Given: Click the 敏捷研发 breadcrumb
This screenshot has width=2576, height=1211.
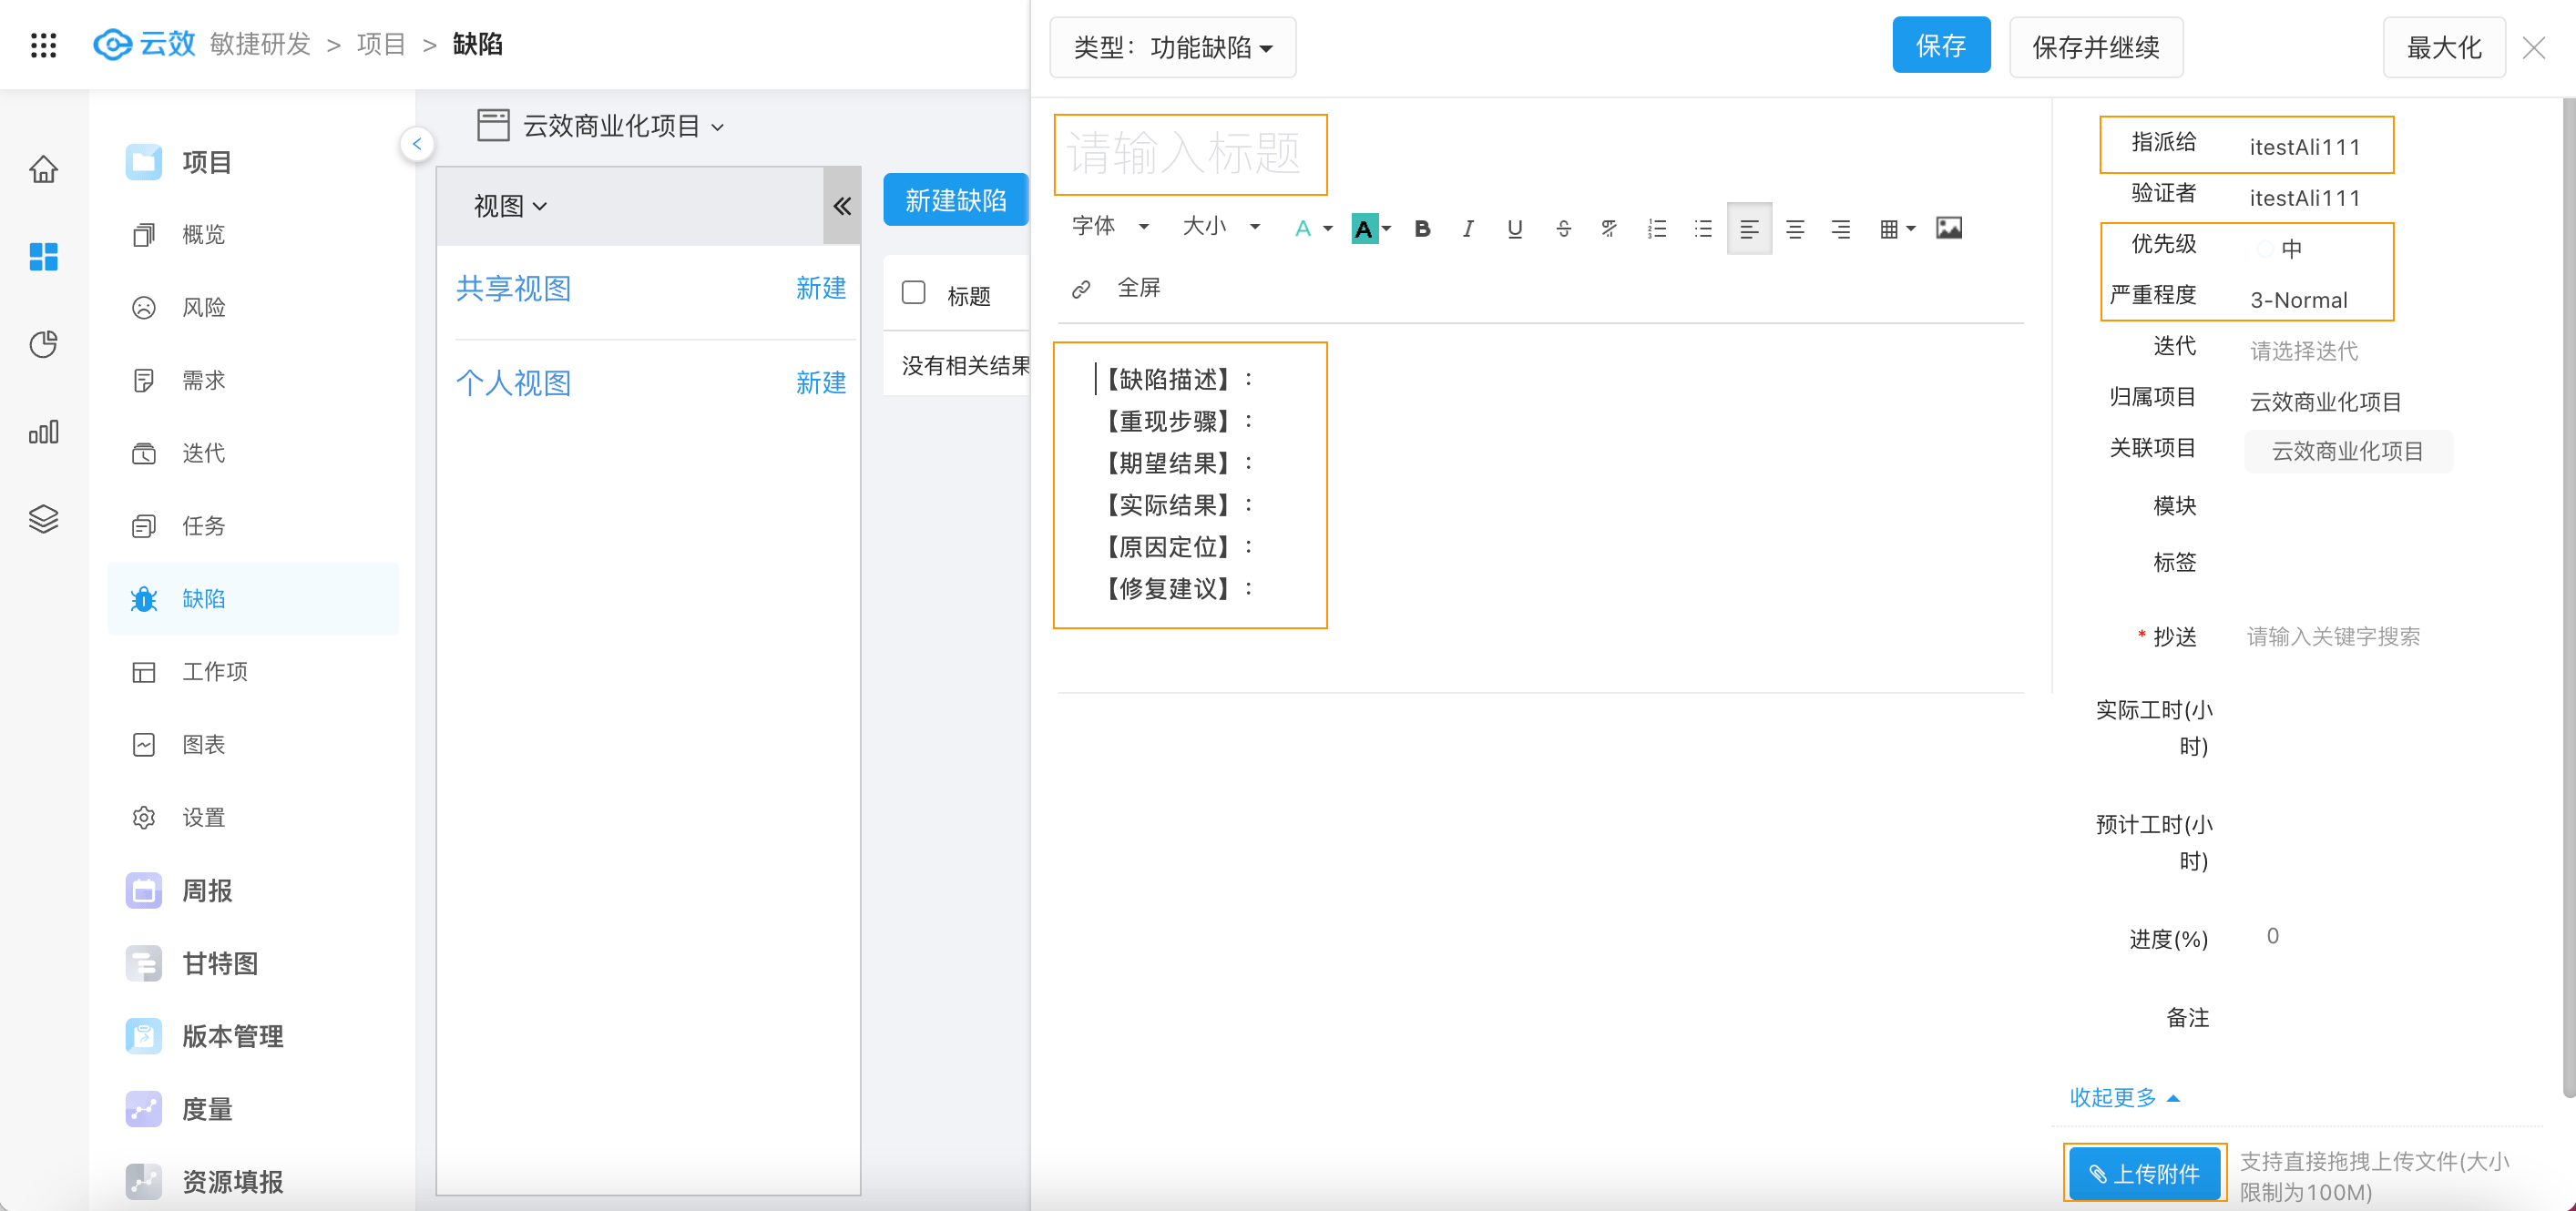Looking at the screenshot, I should point(260,44).
